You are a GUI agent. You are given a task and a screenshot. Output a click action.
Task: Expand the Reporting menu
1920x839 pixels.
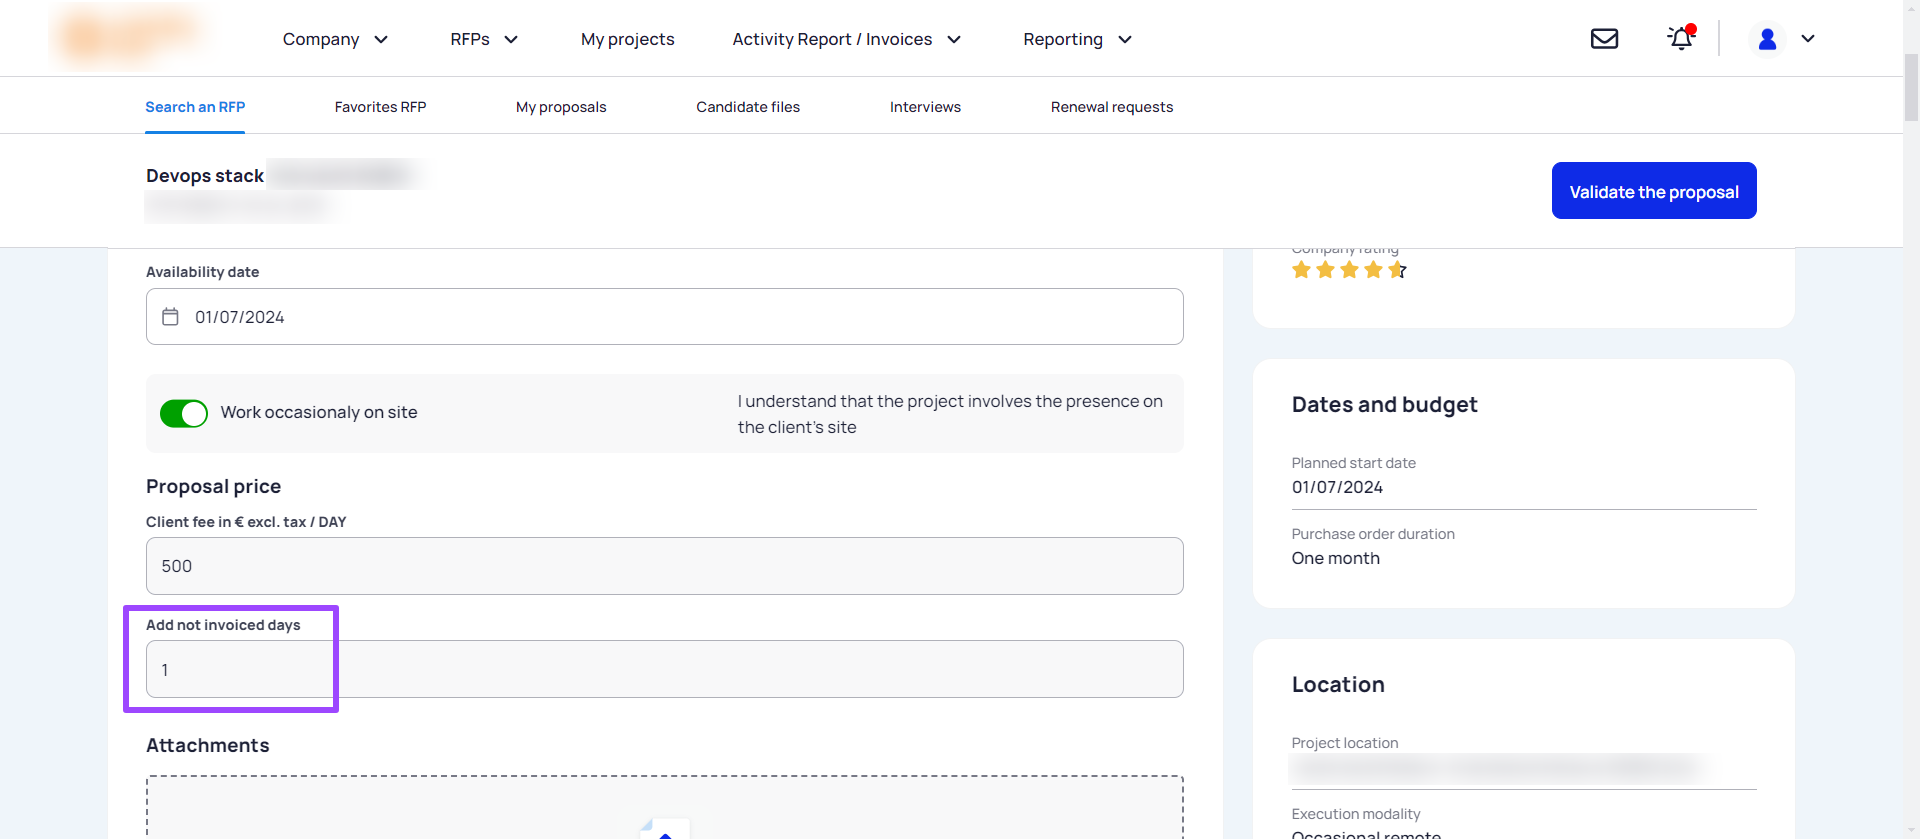point(1078,39)
